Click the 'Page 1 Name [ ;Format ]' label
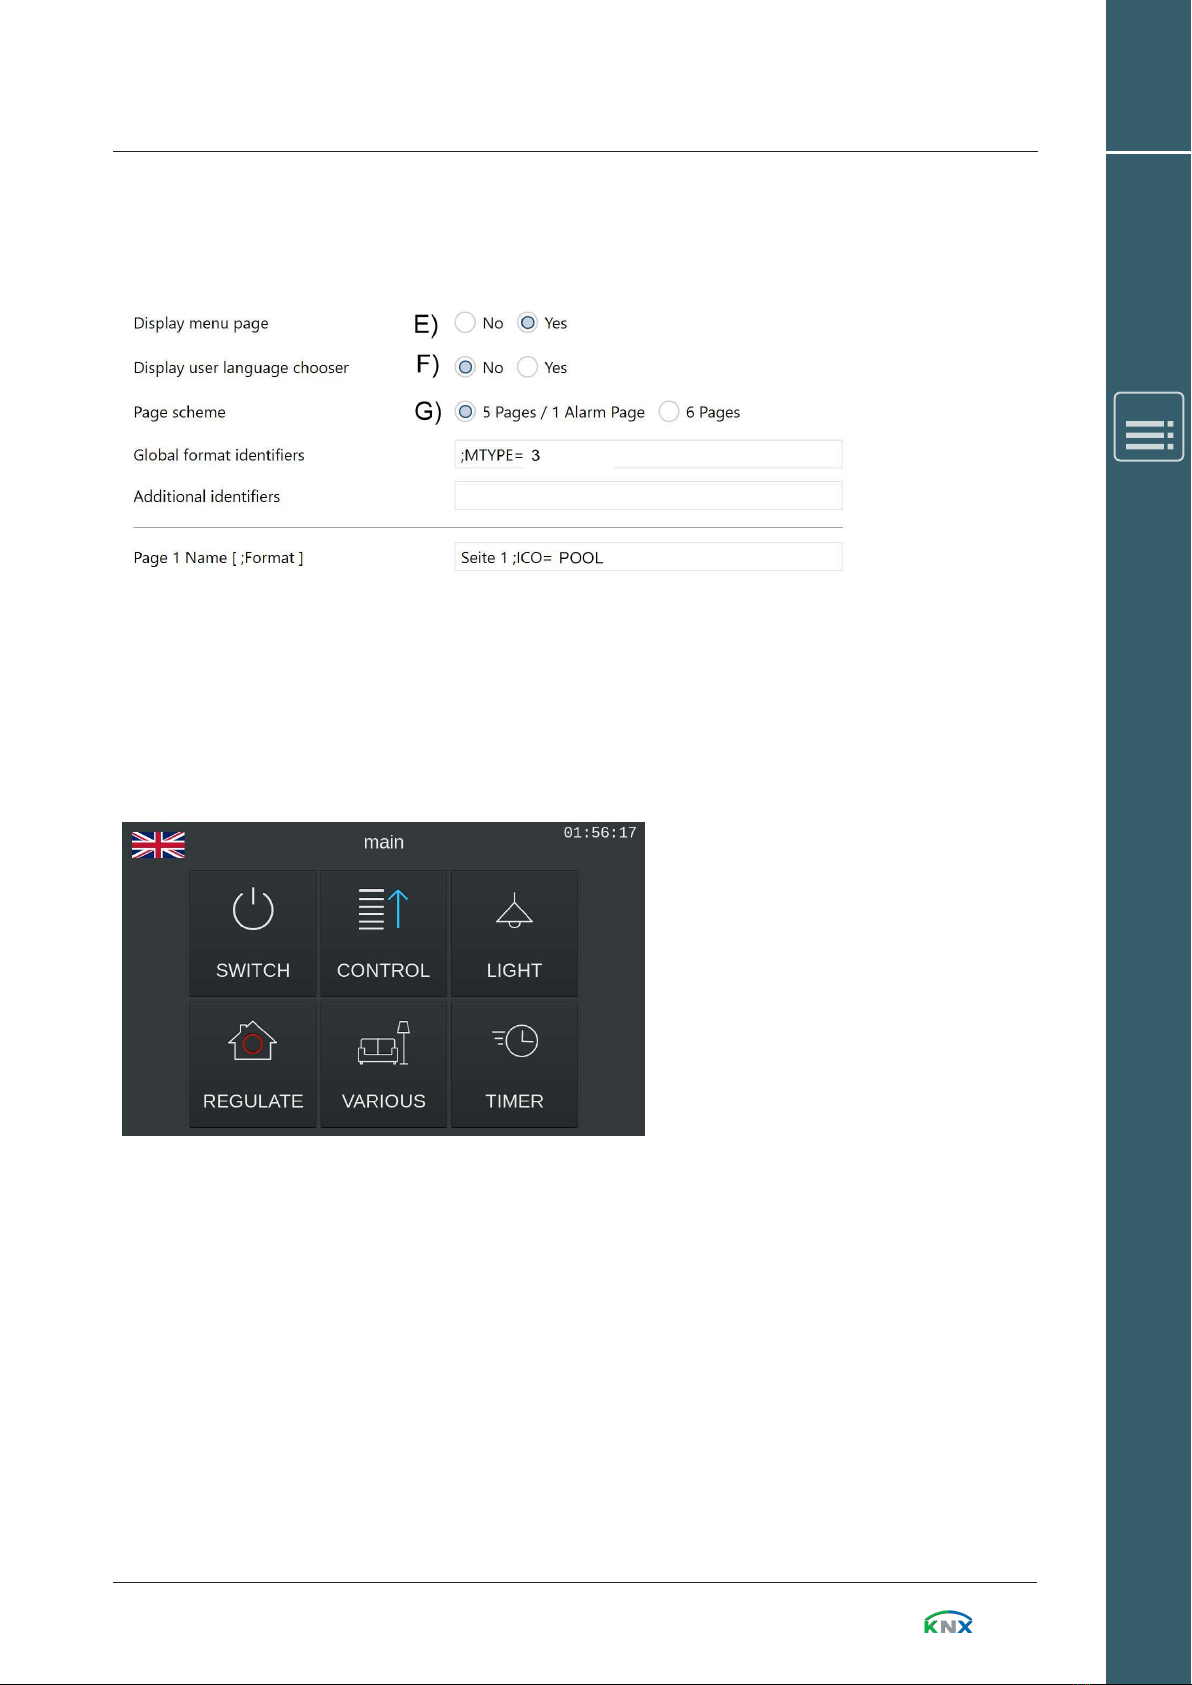Screen dimensions: 1192x1685 pos(218,558)
